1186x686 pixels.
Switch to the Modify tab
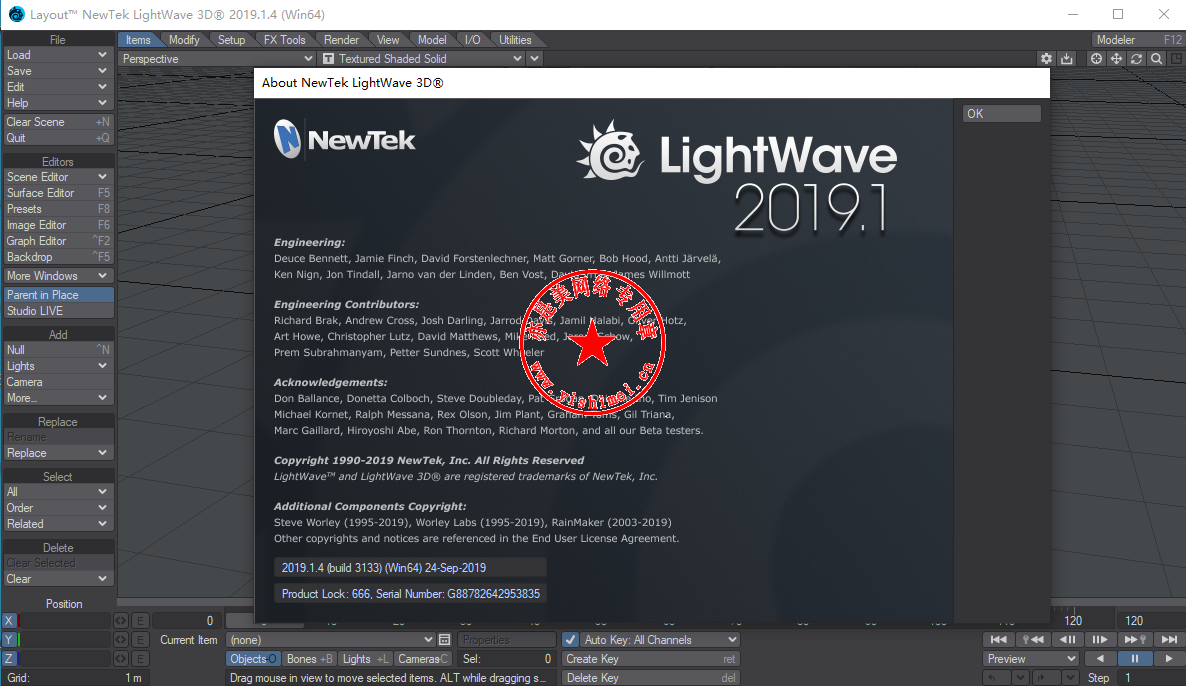pos(184,39)
